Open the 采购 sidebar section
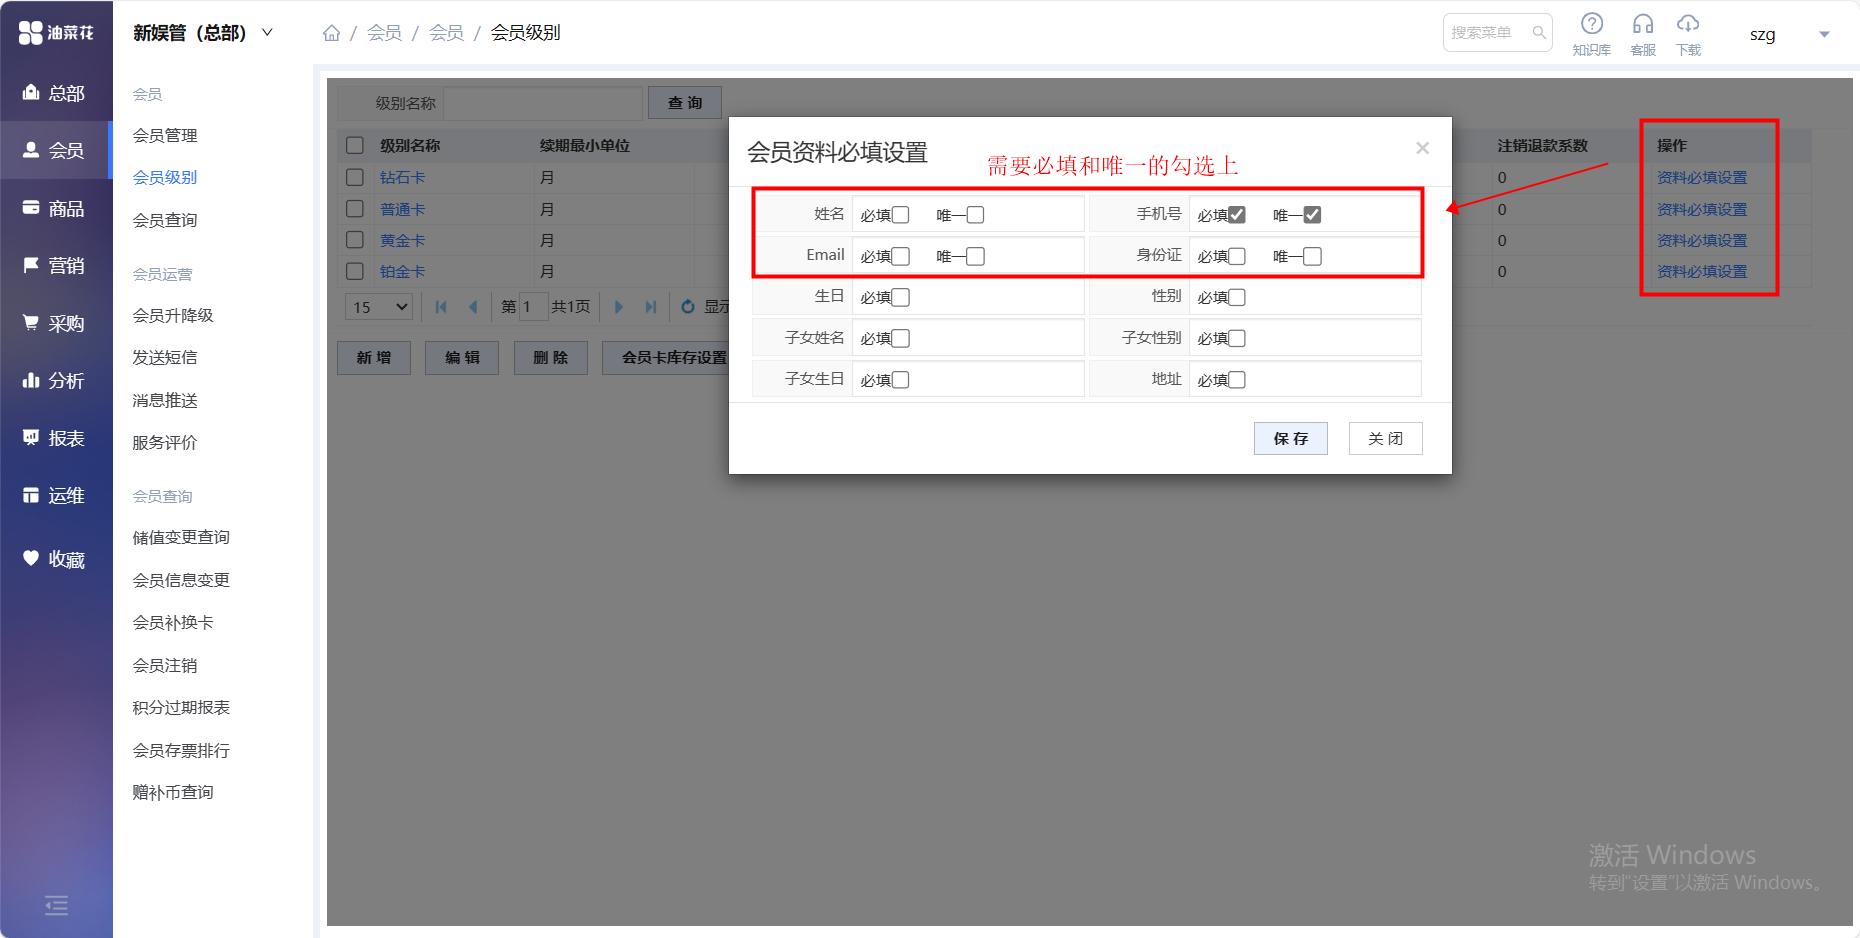The height and width of the screenshot is (938, 1860). coord(56,323)
